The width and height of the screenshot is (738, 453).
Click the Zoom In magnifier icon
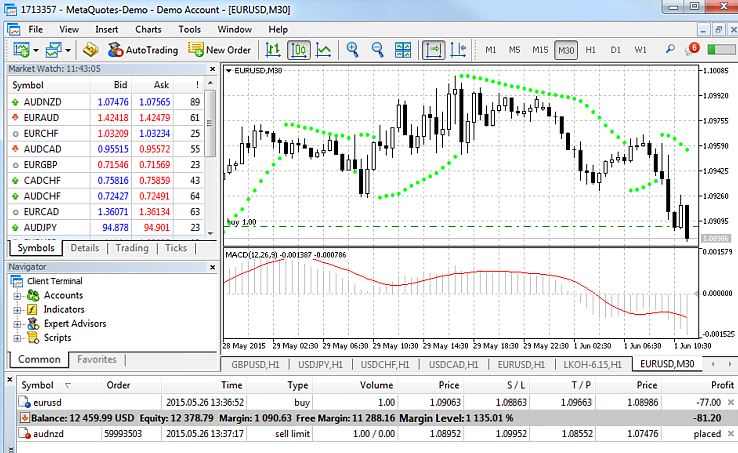click(352, 49)
